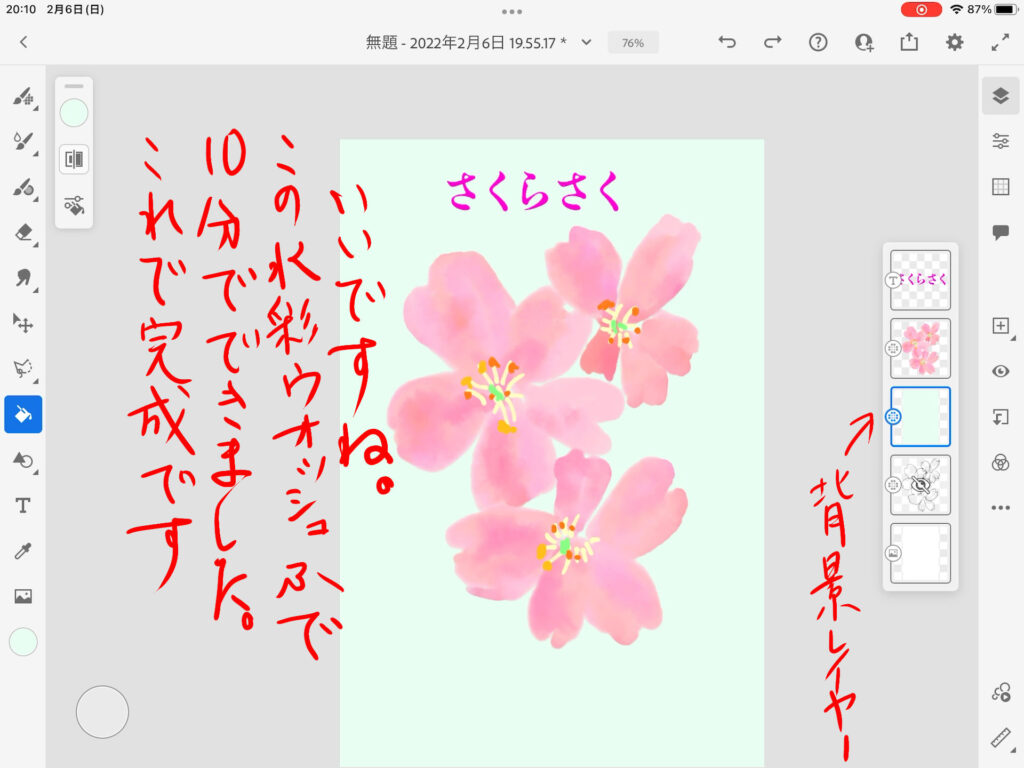Undo the last action
This screenshot has height=768, width=1024.
click(x=727, y=42)
